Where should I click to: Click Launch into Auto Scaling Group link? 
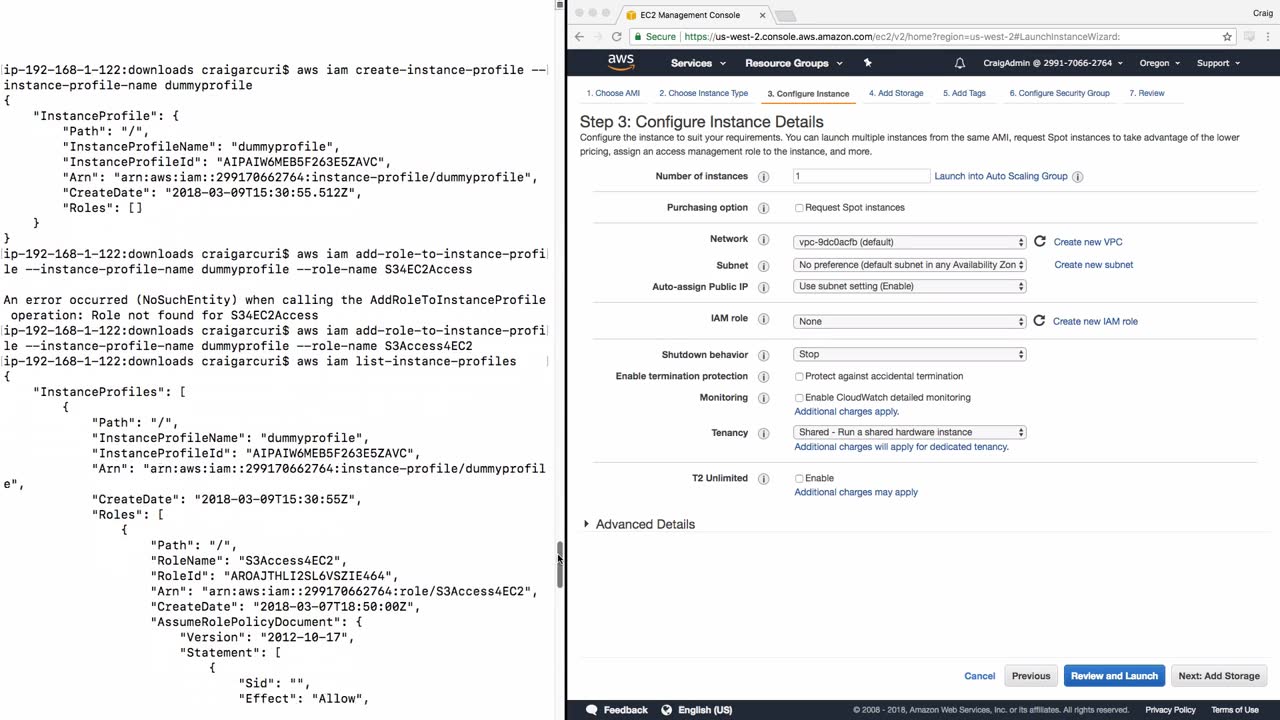tap(1001, 176)
